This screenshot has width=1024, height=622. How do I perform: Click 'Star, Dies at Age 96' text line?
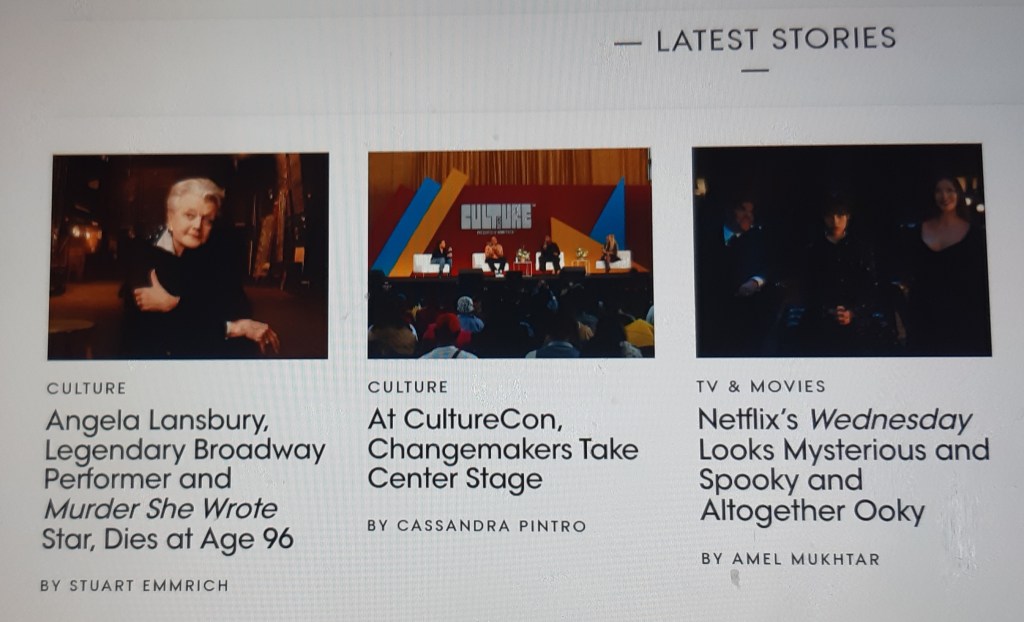pyautogui.click(x=168, y=540)
